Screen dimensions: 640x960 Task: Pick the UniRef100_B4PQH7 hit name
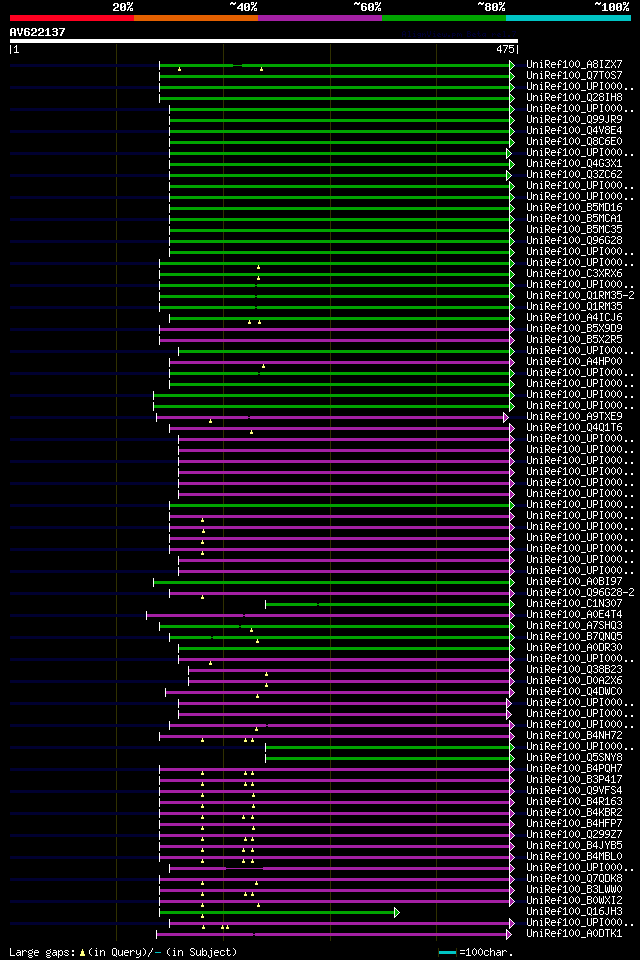[574, 769]
